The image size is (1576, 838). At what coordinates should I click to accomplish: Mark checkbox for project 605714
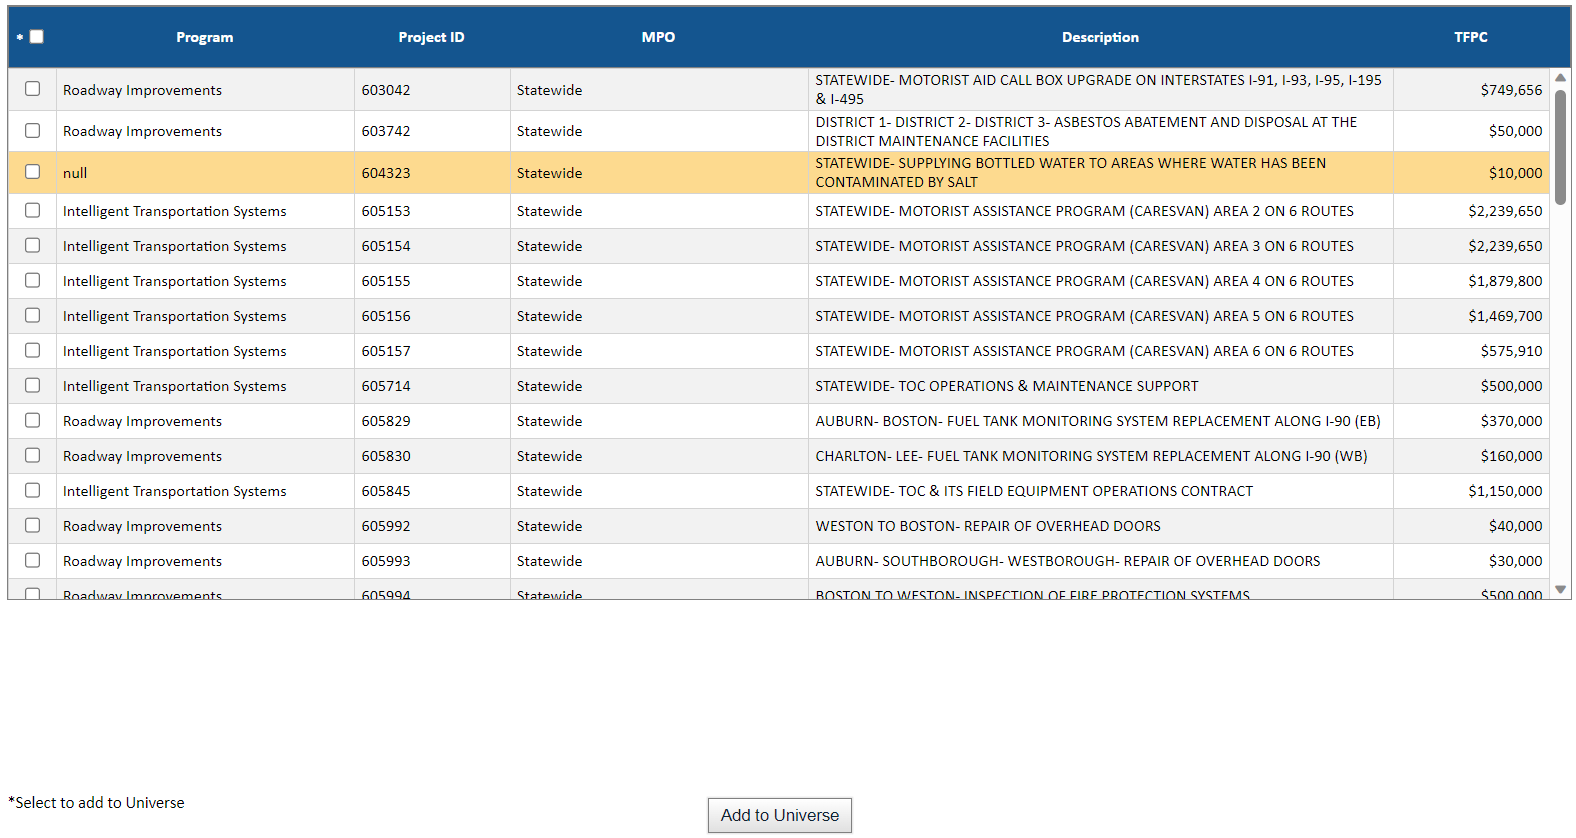(33, 386)
